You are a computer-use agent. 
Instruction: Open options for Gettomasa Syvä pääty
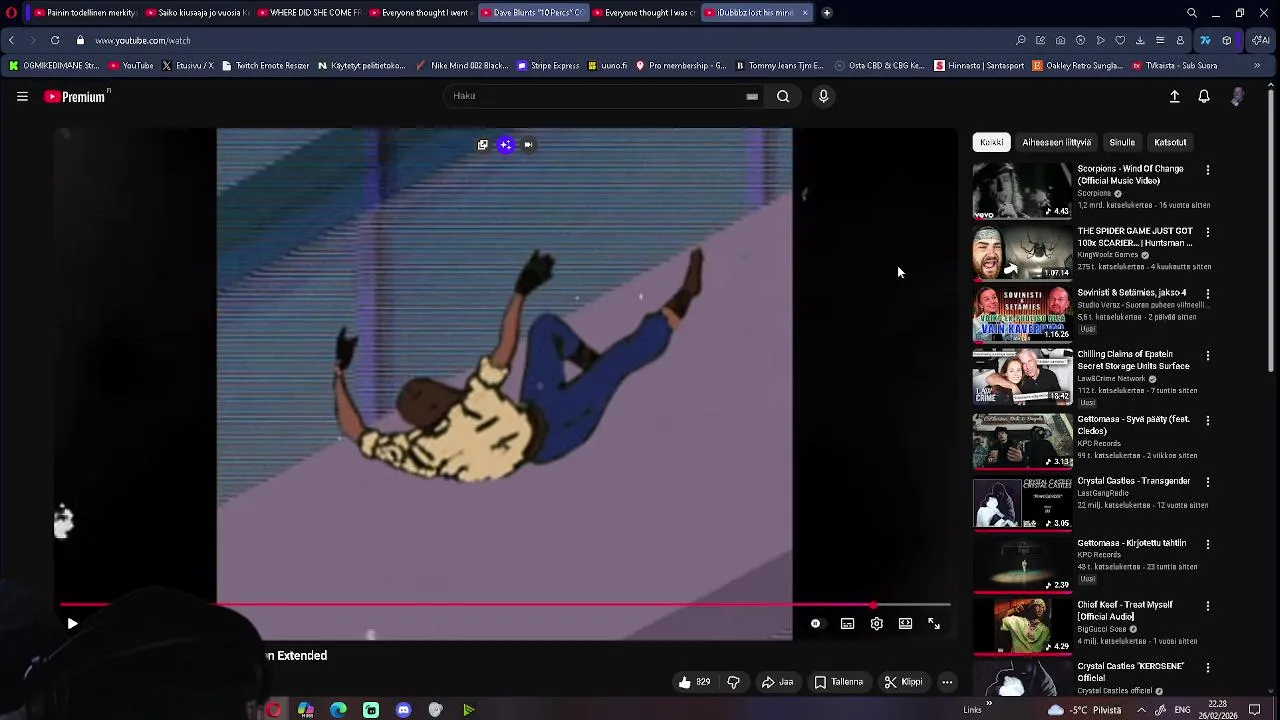point(1208,420)
